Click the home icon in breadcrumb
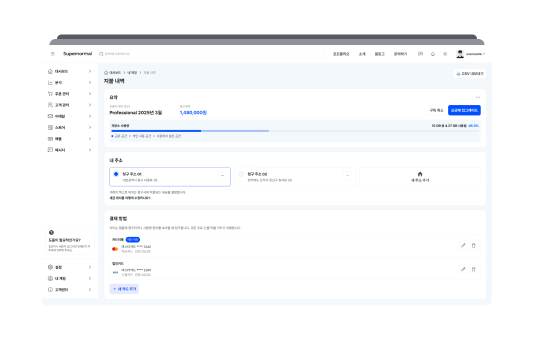Image resolution: width=534 pixels, height=360 pixels. 106,73
